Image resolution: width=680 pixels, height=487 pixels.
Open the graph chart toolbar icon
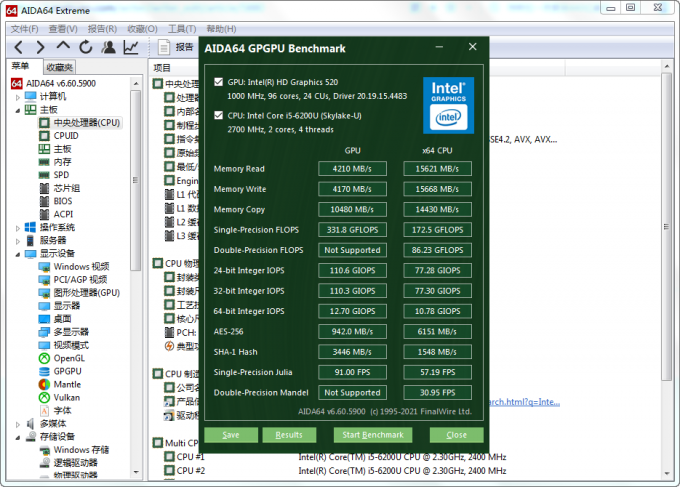point(131,47)
